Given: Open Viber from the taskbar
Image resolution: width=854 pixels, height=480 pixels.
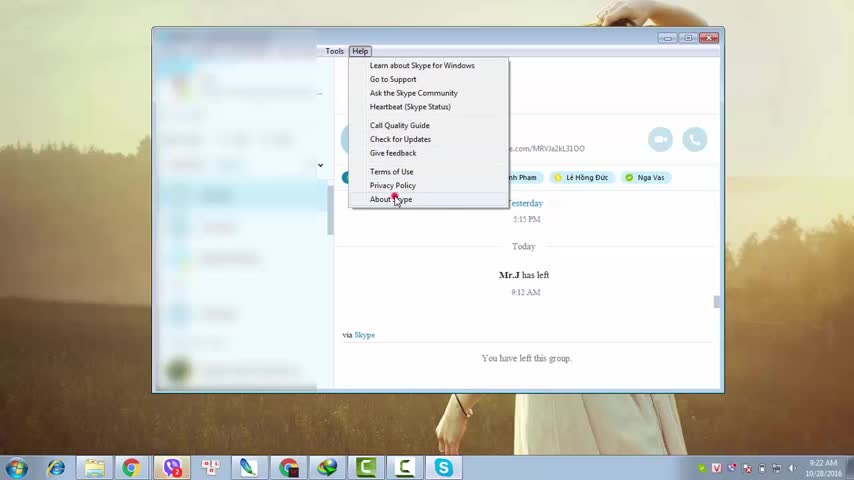Looking at the screenshot, I should point(172,467).
